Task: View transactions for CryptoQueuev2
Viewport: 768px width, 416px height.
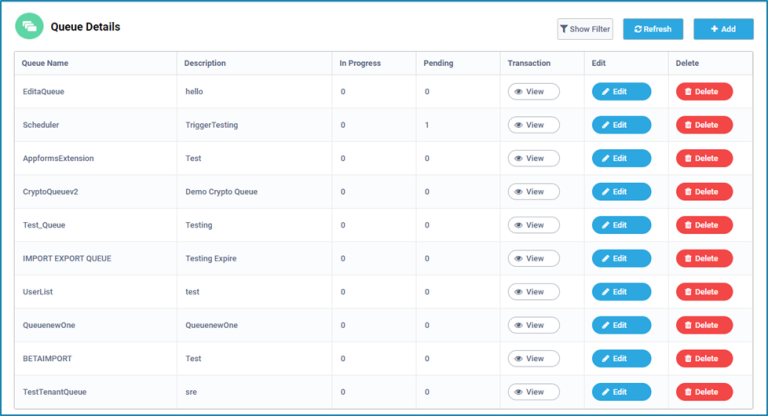Action: pyautogui.click(x=533, y=192)
